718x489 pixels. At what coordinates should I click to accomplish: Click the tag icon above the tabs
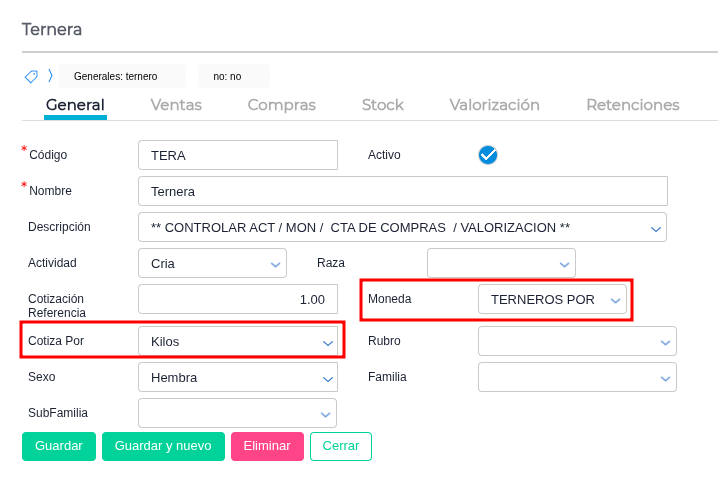31,76
